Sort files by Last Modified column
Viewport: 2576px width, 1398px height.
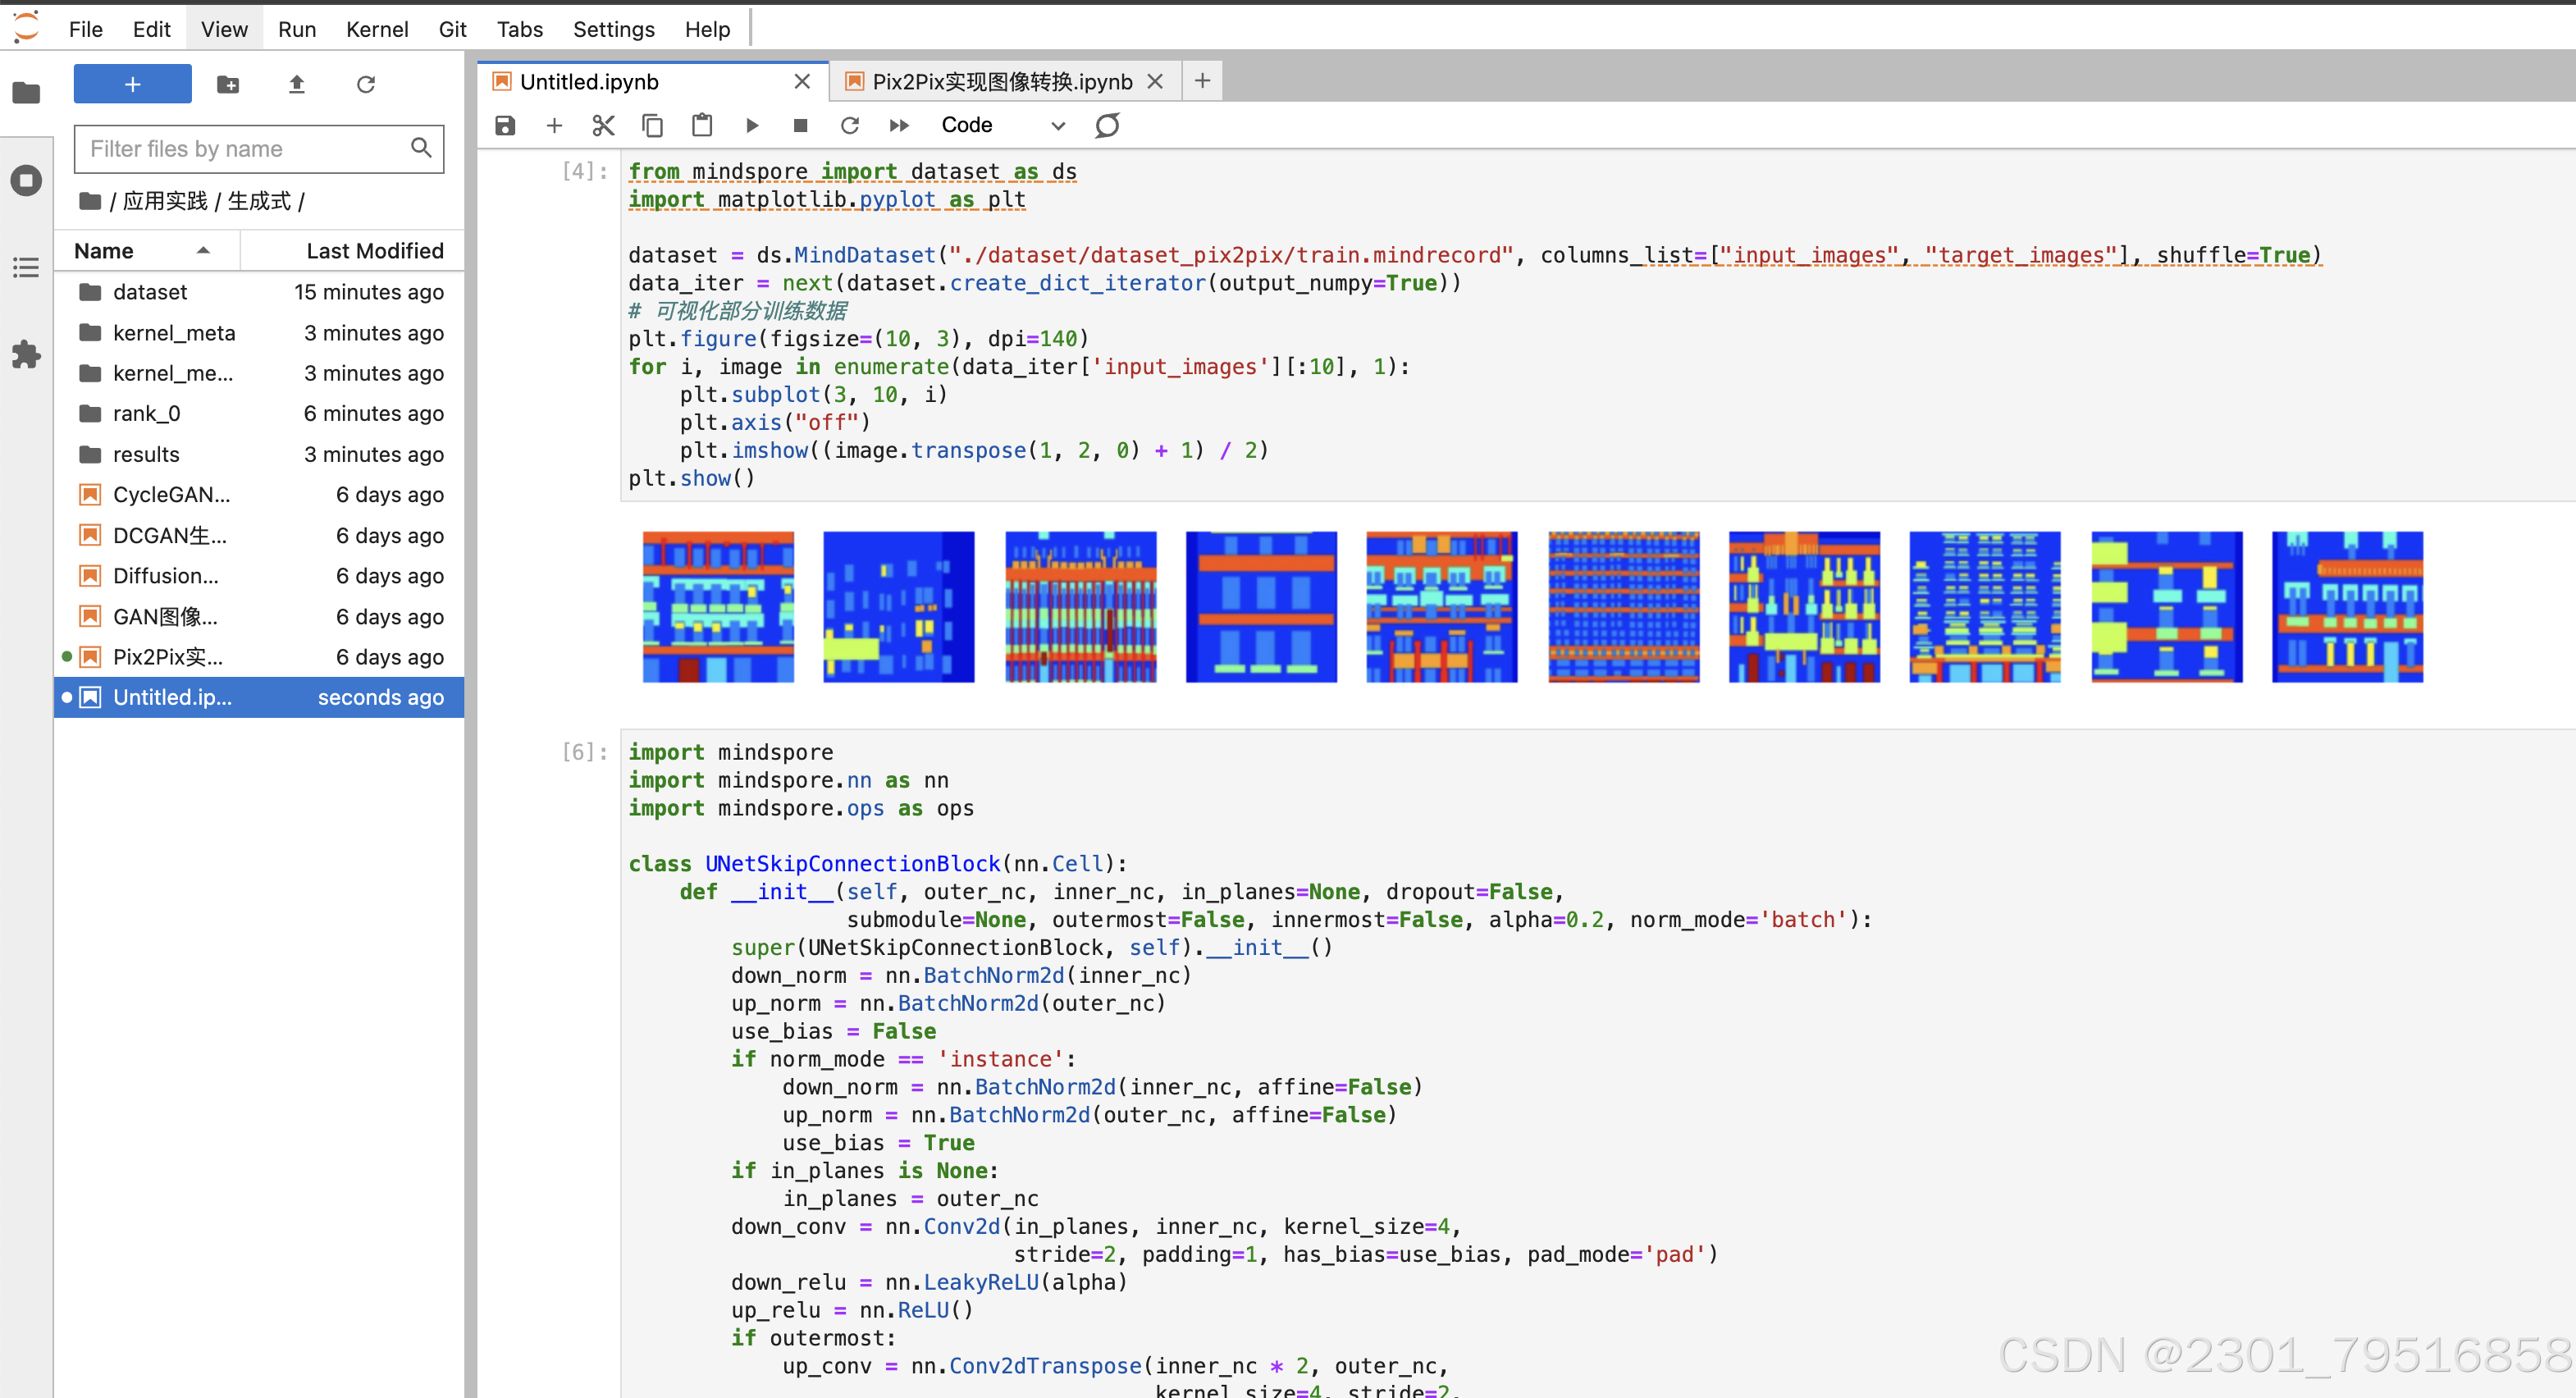(374, 251)
